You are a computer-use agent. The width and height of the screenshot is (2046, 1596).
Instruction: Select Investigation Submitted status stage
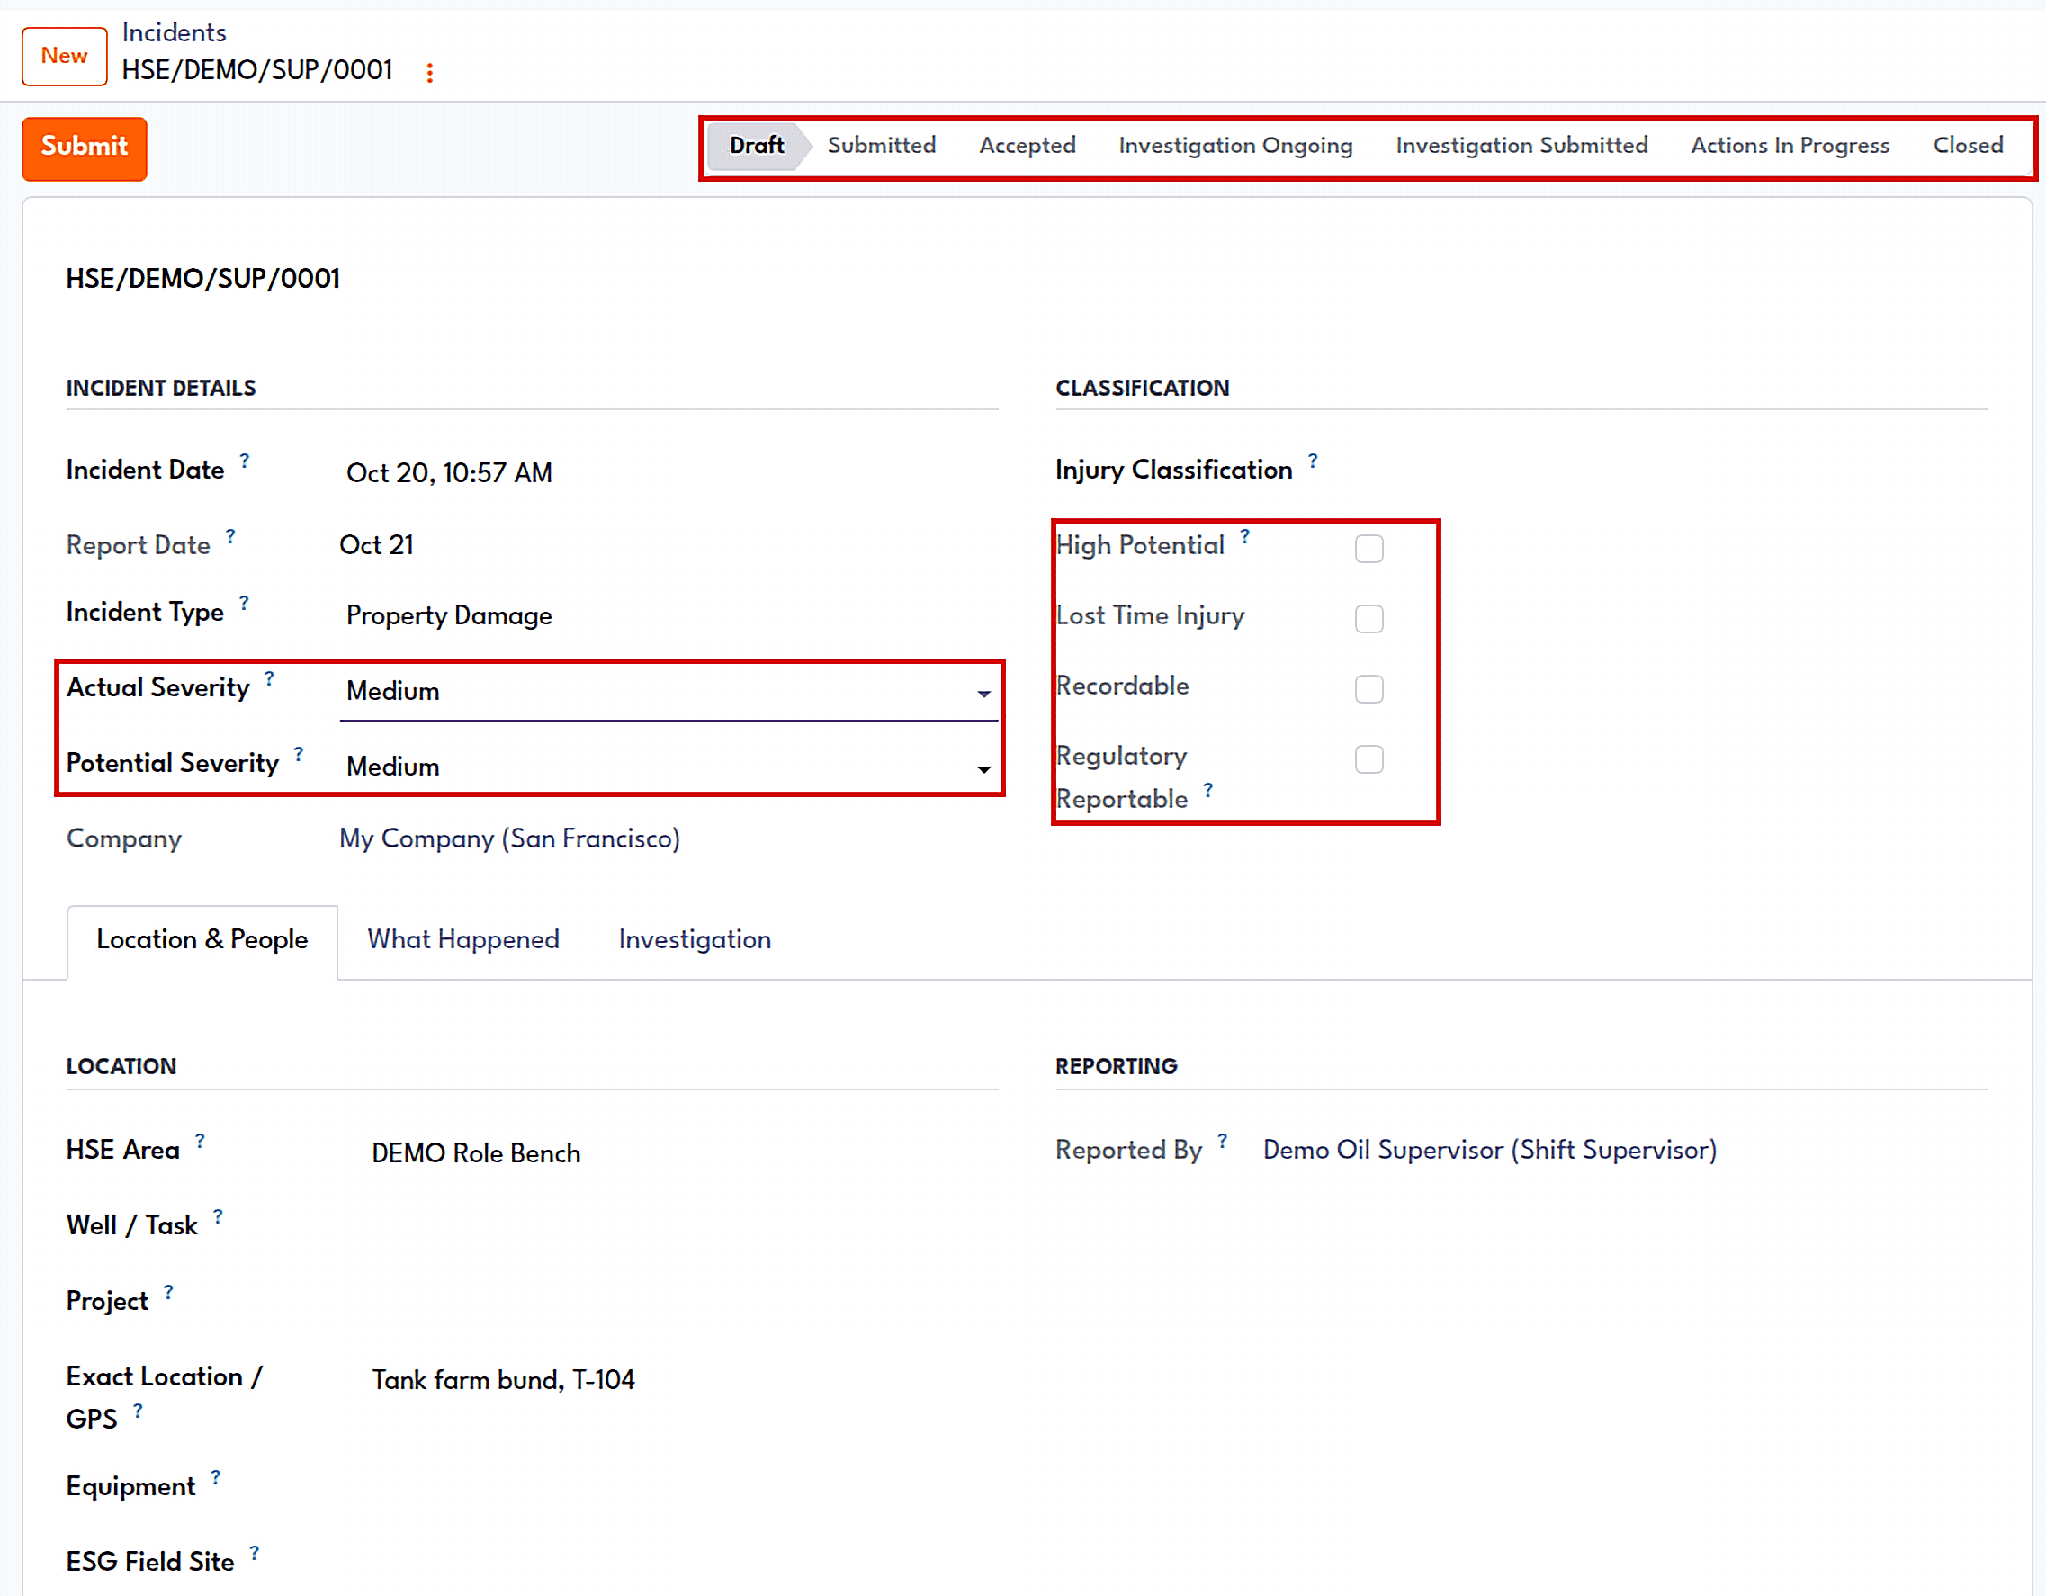point(1521,146)
